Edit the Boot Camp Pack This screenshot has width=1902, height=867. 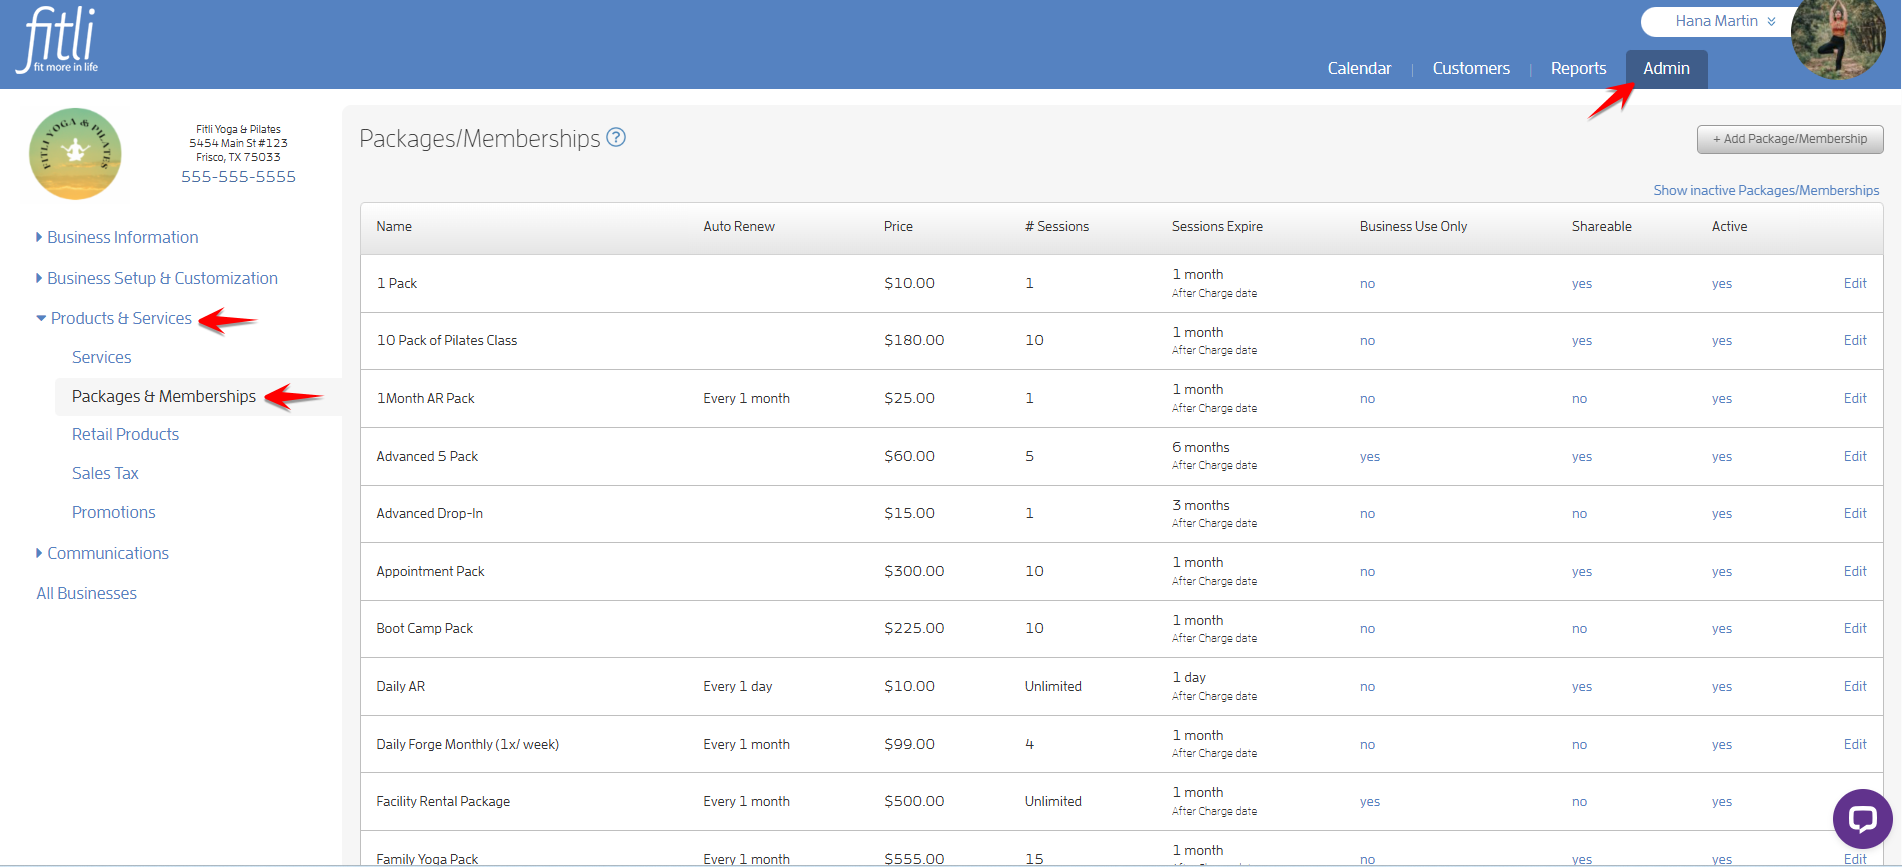[1855, 628]
